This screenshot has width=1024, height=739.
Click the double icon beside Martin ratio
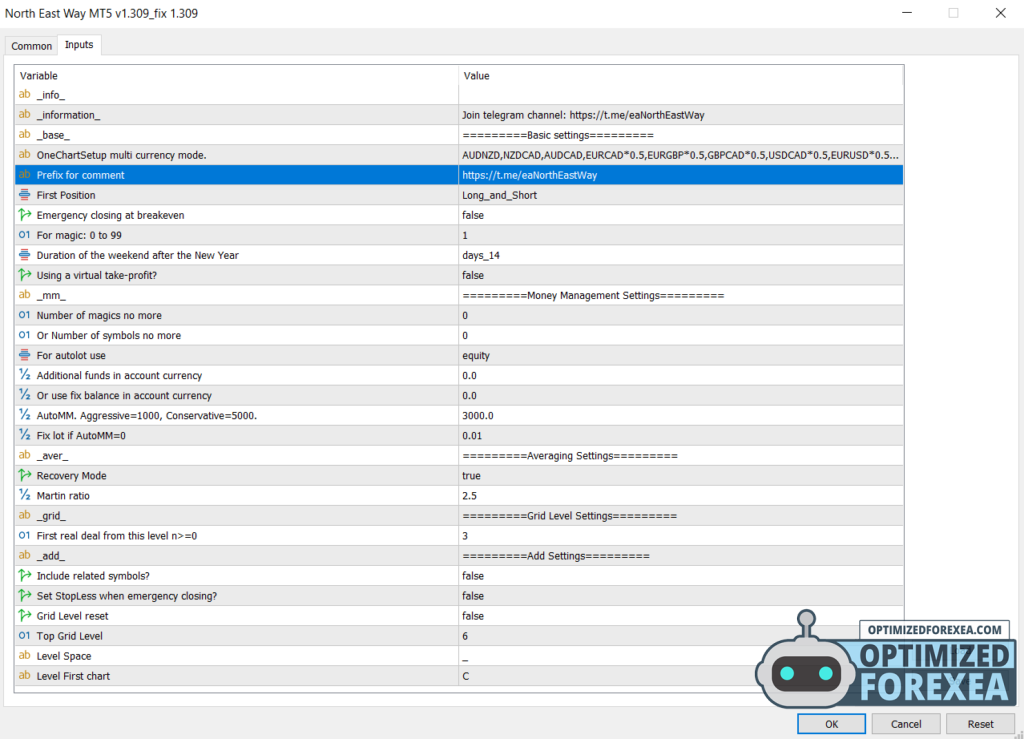pos(25,495)
